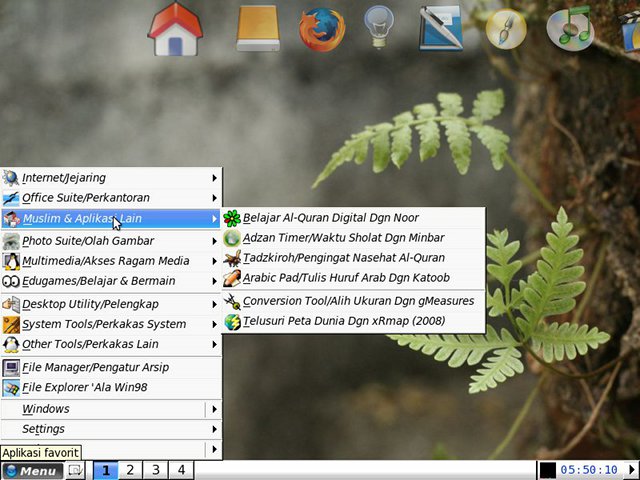Switch to workspace 3
The width and height of the screenshot is (640, 480).
[x=156, y=470]
